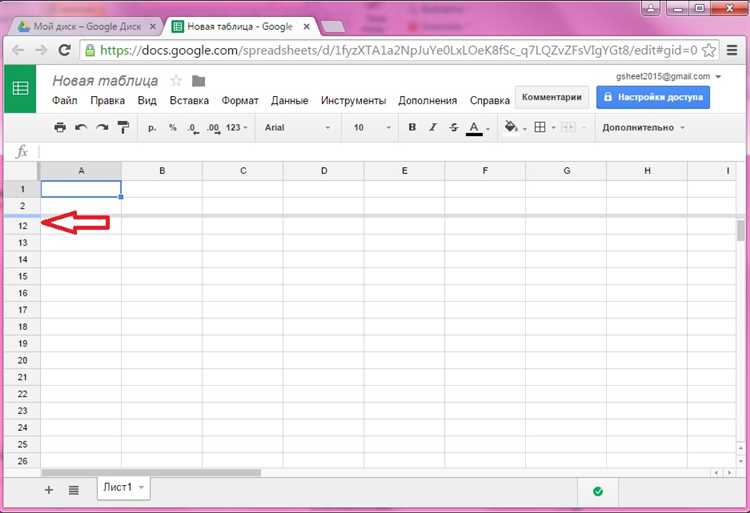Select row 12 header

22,226
